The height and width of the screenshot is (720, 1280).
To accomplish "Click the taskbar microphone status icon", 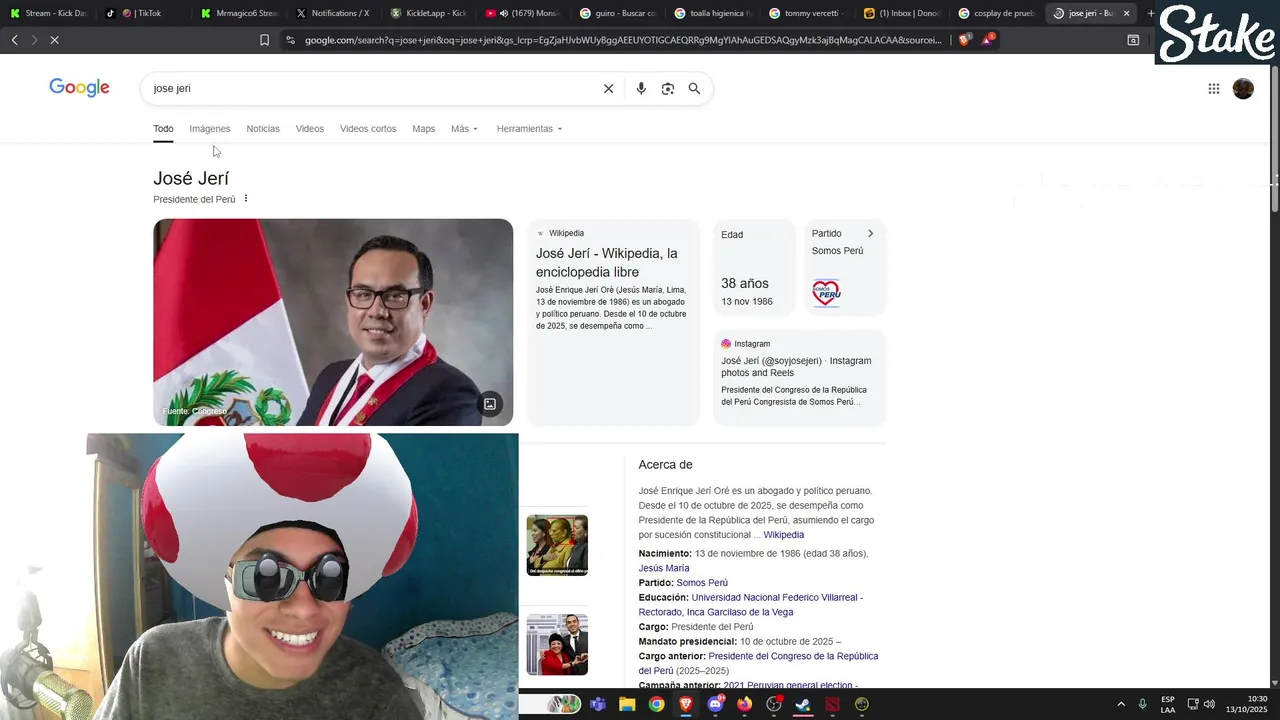I will tap(1143, 704).
